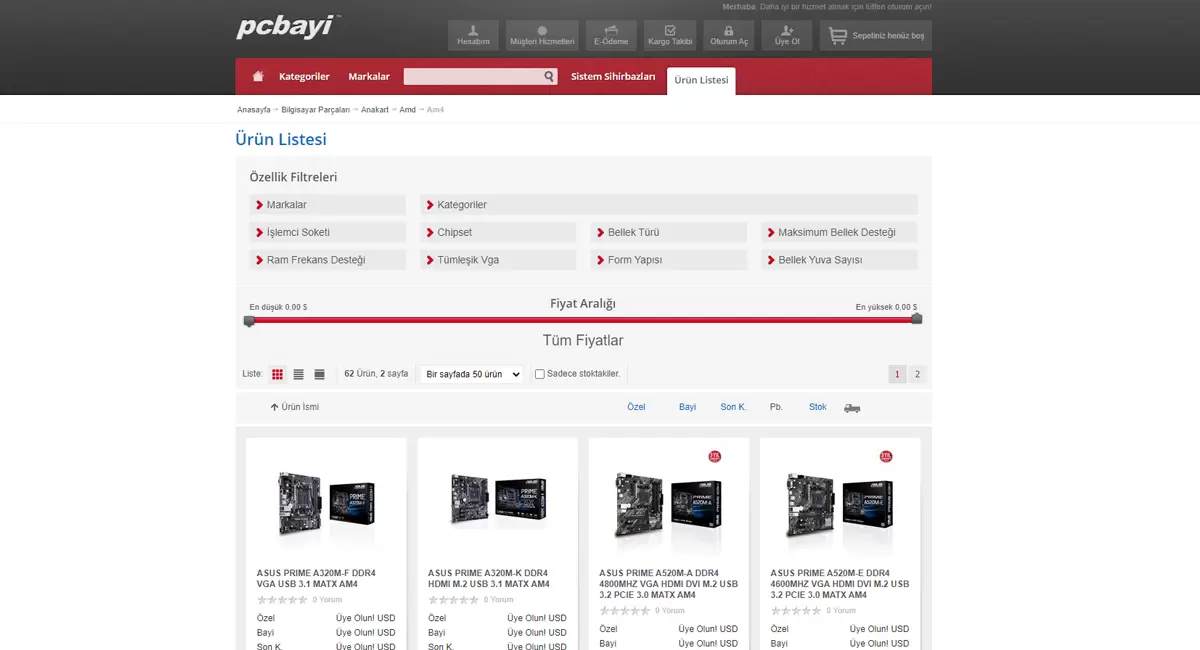Sort by Özel price column

click(x=636, y=407)
